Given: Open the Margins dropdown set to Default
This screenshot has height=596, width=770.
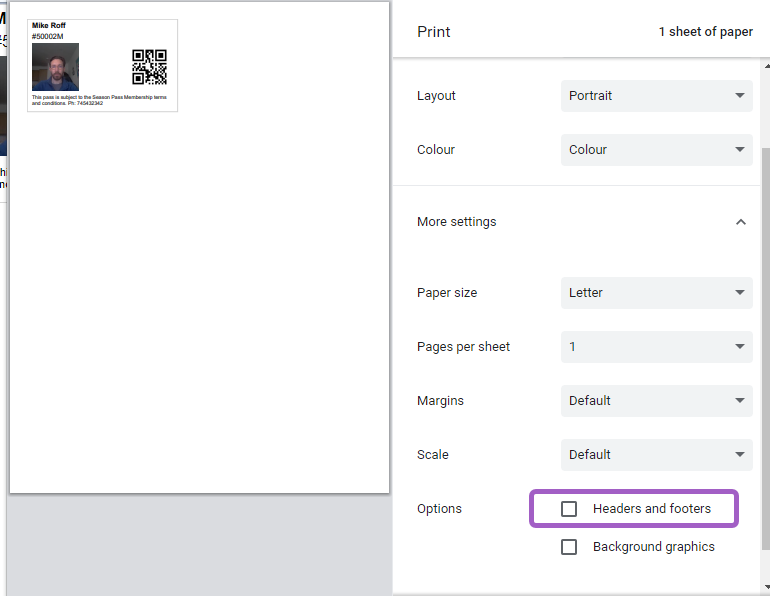Looking at the screenshot, I should pyautogui.click(x=656, y=401).
